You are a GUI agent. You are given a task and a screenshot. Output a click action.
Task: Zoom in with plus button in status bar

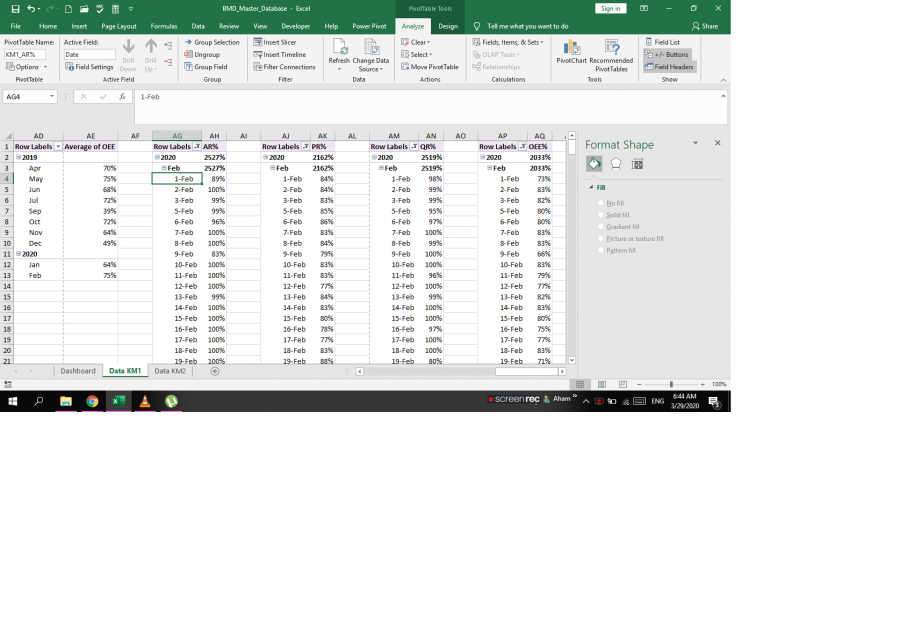[703, 384]
